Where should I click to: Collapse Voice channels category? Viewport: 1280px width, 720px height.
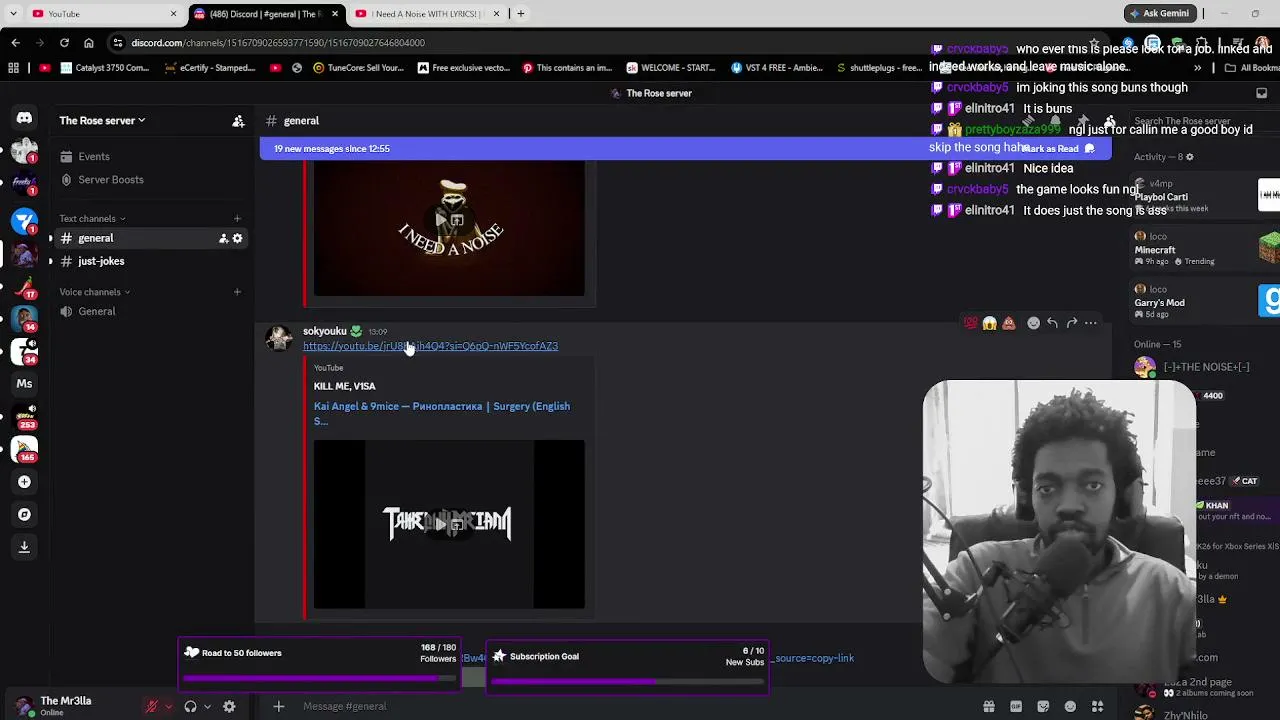click(x=95, y=292)
